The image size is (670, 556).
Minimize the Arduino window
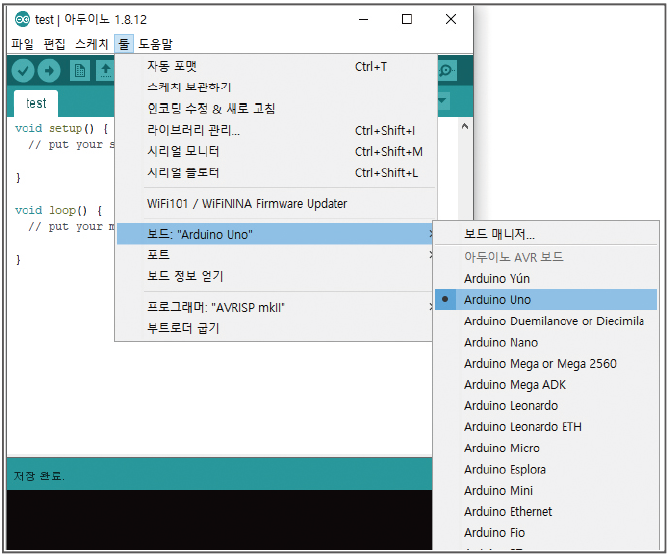click(364, 19)
